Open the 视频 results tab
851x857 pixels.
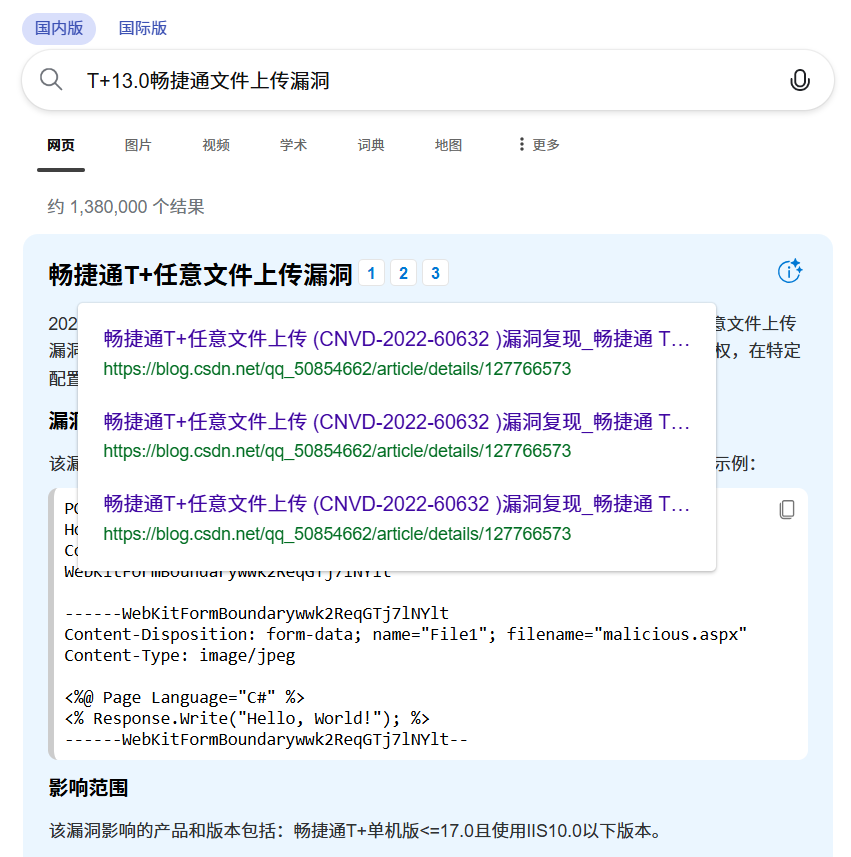pos(215,144)
